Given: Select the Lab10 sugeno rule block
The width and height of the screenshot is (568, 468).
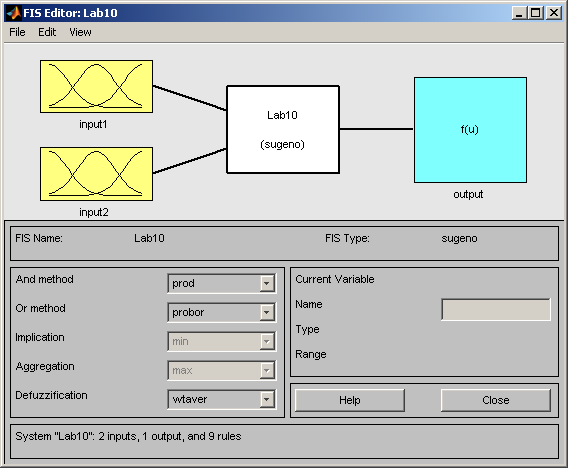Looking at the screenshot, I should point(283,129).
